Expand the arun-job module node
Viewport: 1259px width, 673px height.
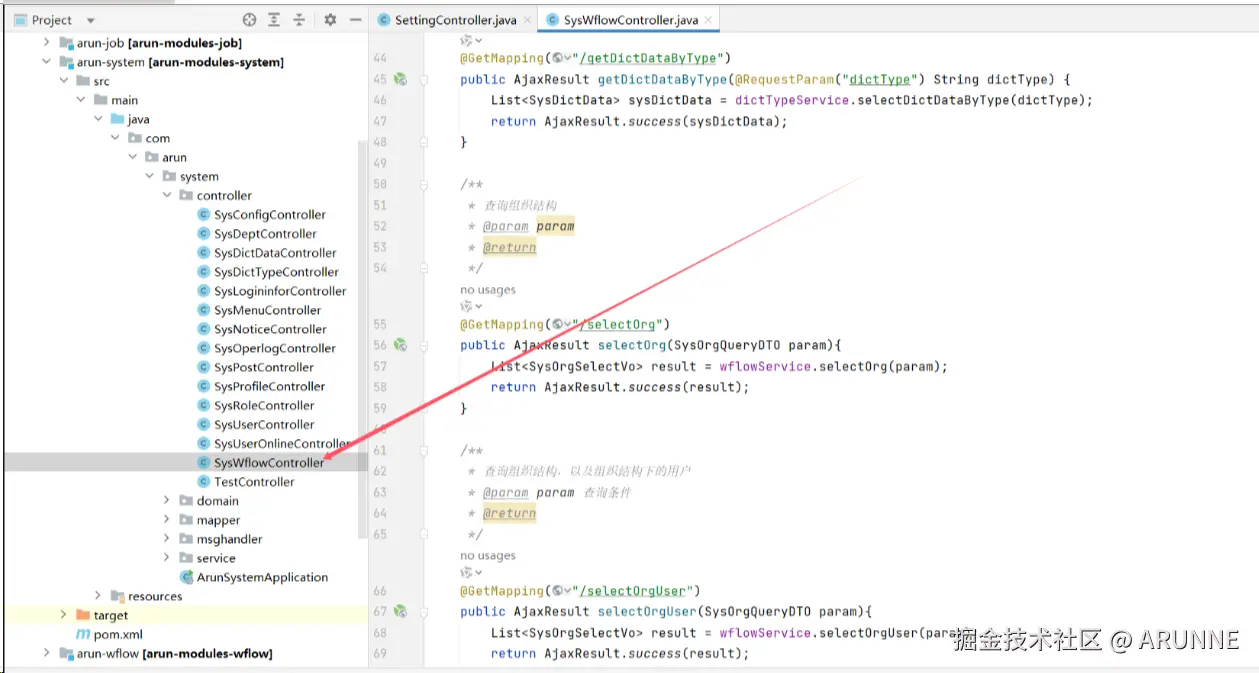click(46, 43)
